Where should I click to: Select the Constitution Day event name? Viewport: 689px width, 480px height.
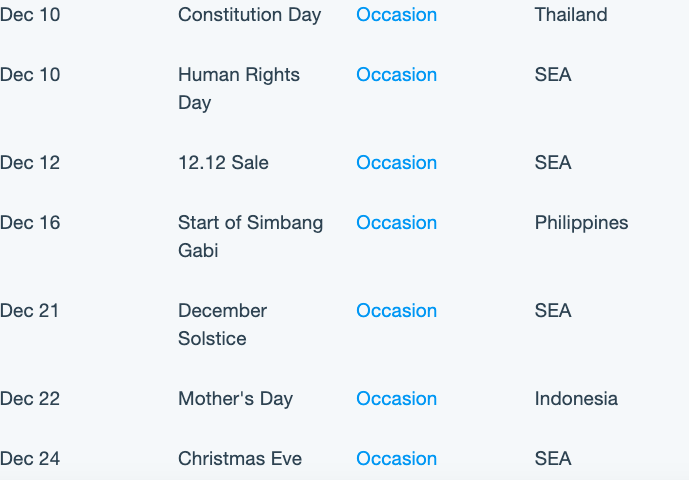coord(250,15)
